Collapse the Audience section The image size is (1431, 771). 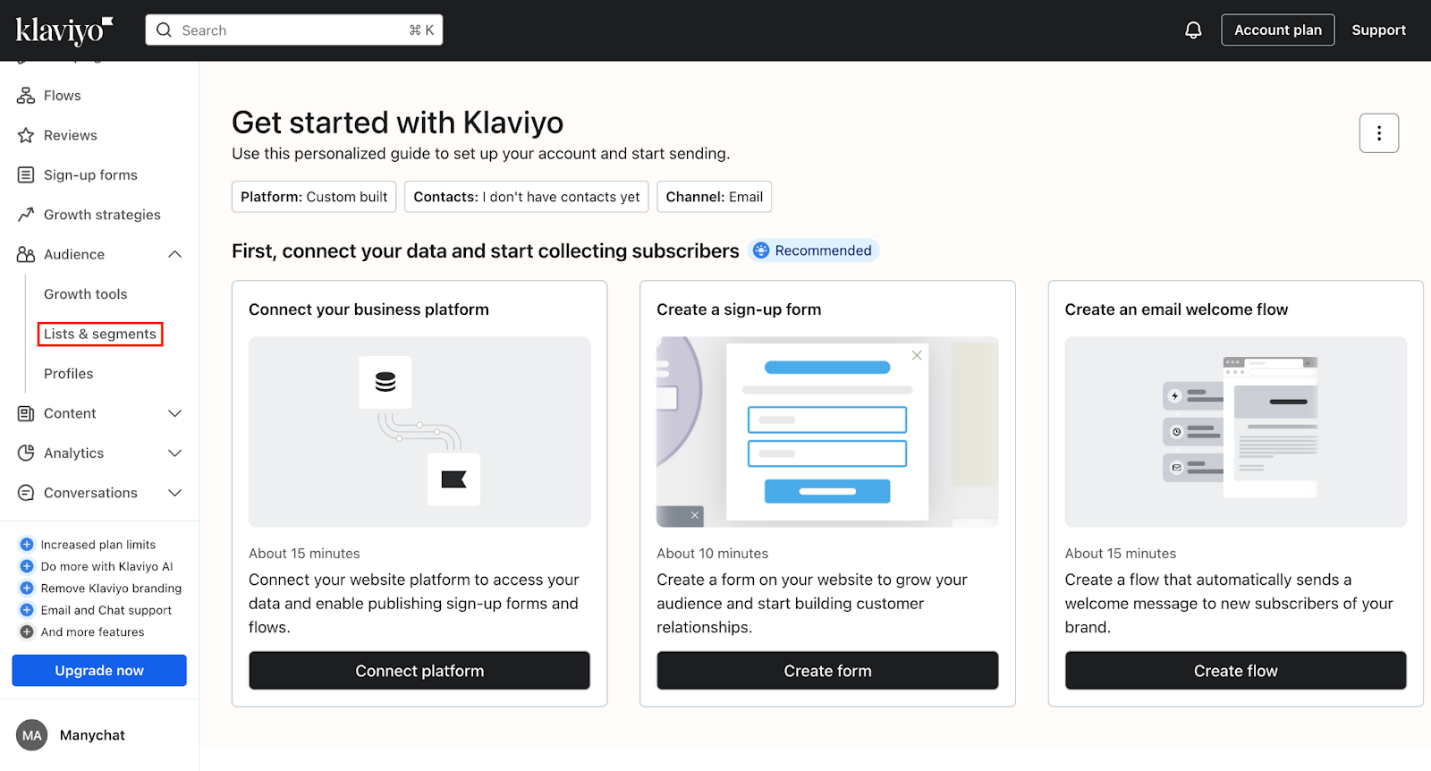pos(174,254)
